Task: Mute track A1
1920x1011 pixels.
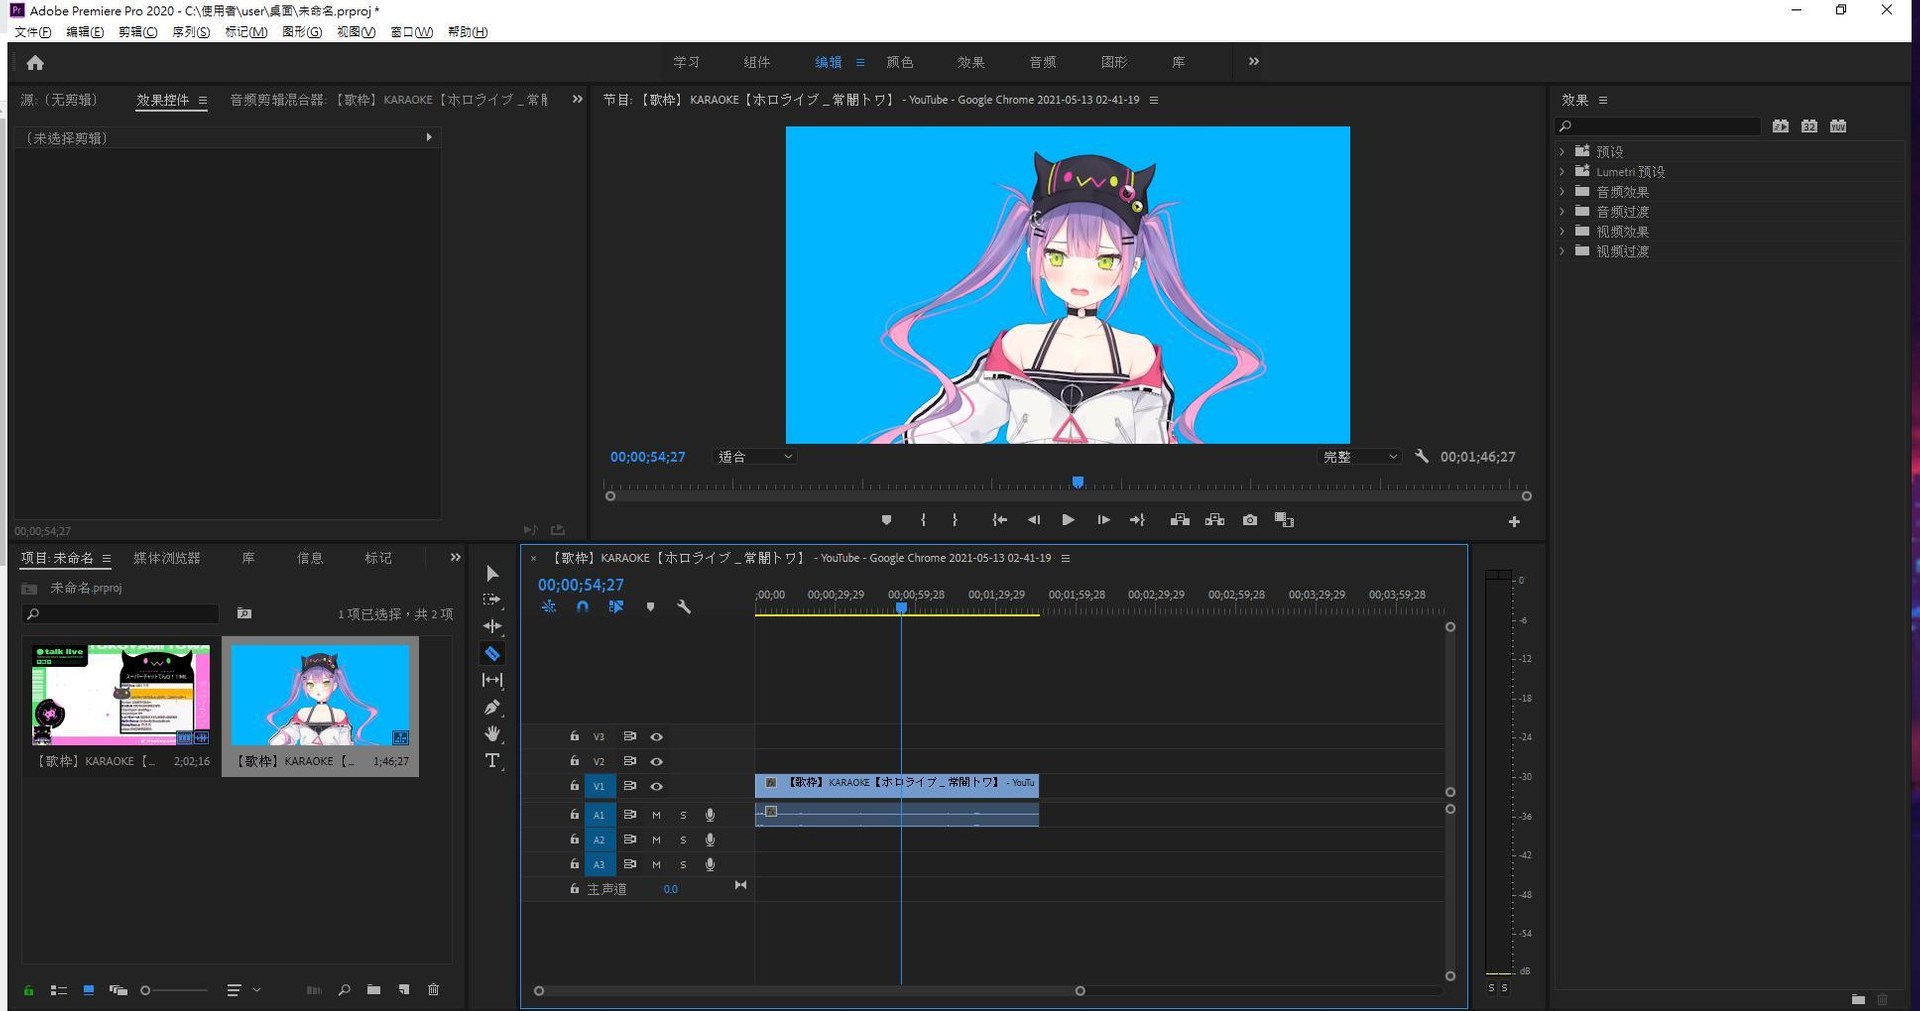Action: 656,815
